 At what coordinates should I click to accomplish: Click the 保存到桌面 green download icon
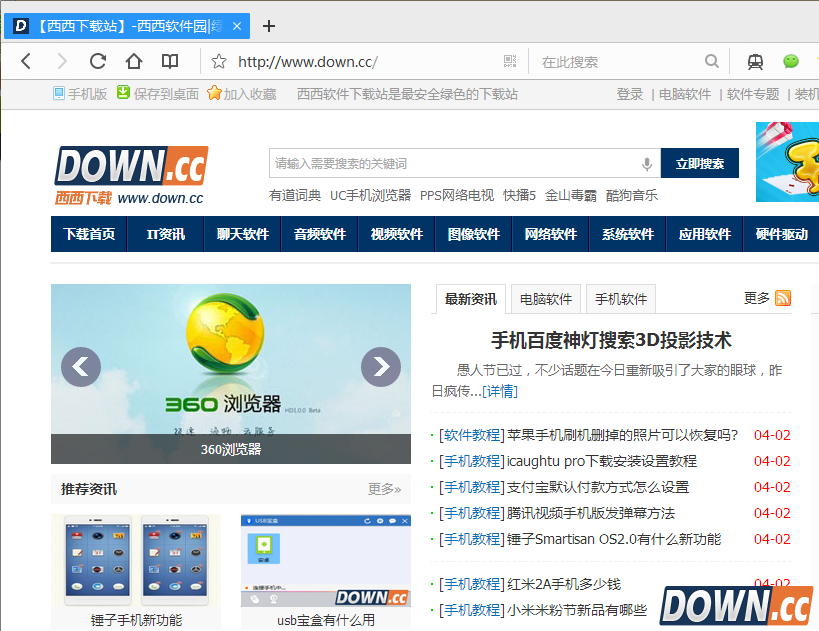point(122,94)
